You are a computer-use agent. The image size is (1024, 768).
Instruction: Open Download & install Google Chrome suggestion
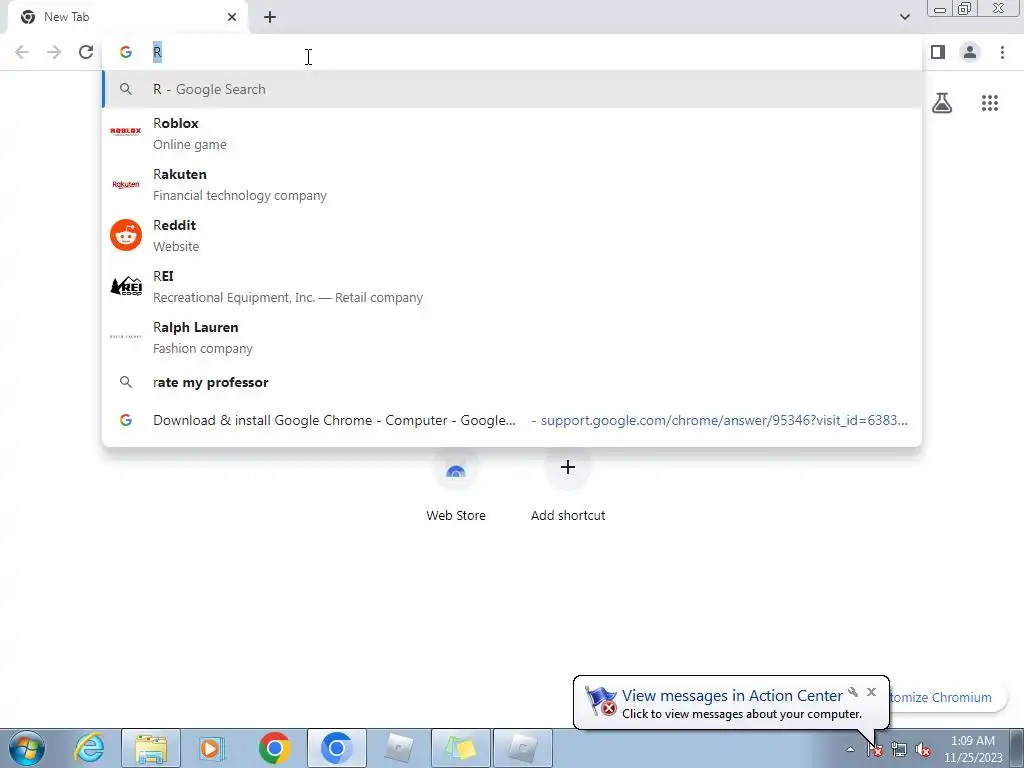(513, 420)
